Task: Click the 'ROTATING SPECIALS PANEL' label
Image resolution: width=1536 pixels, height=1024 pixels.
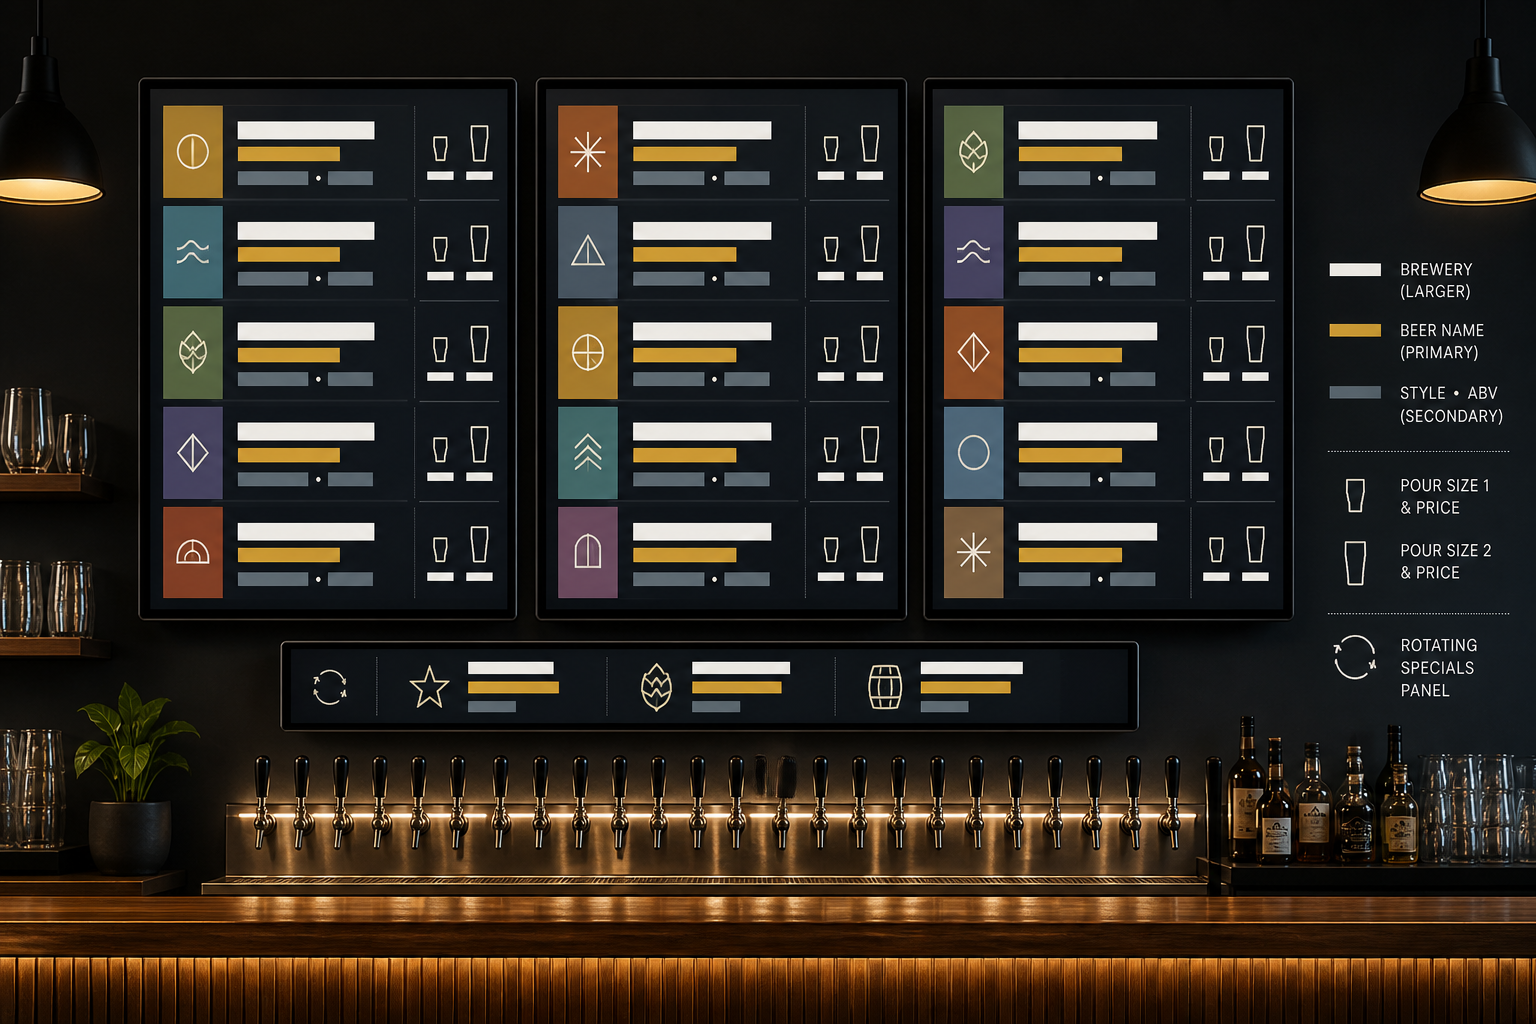Action: (x=1438, y=668)
